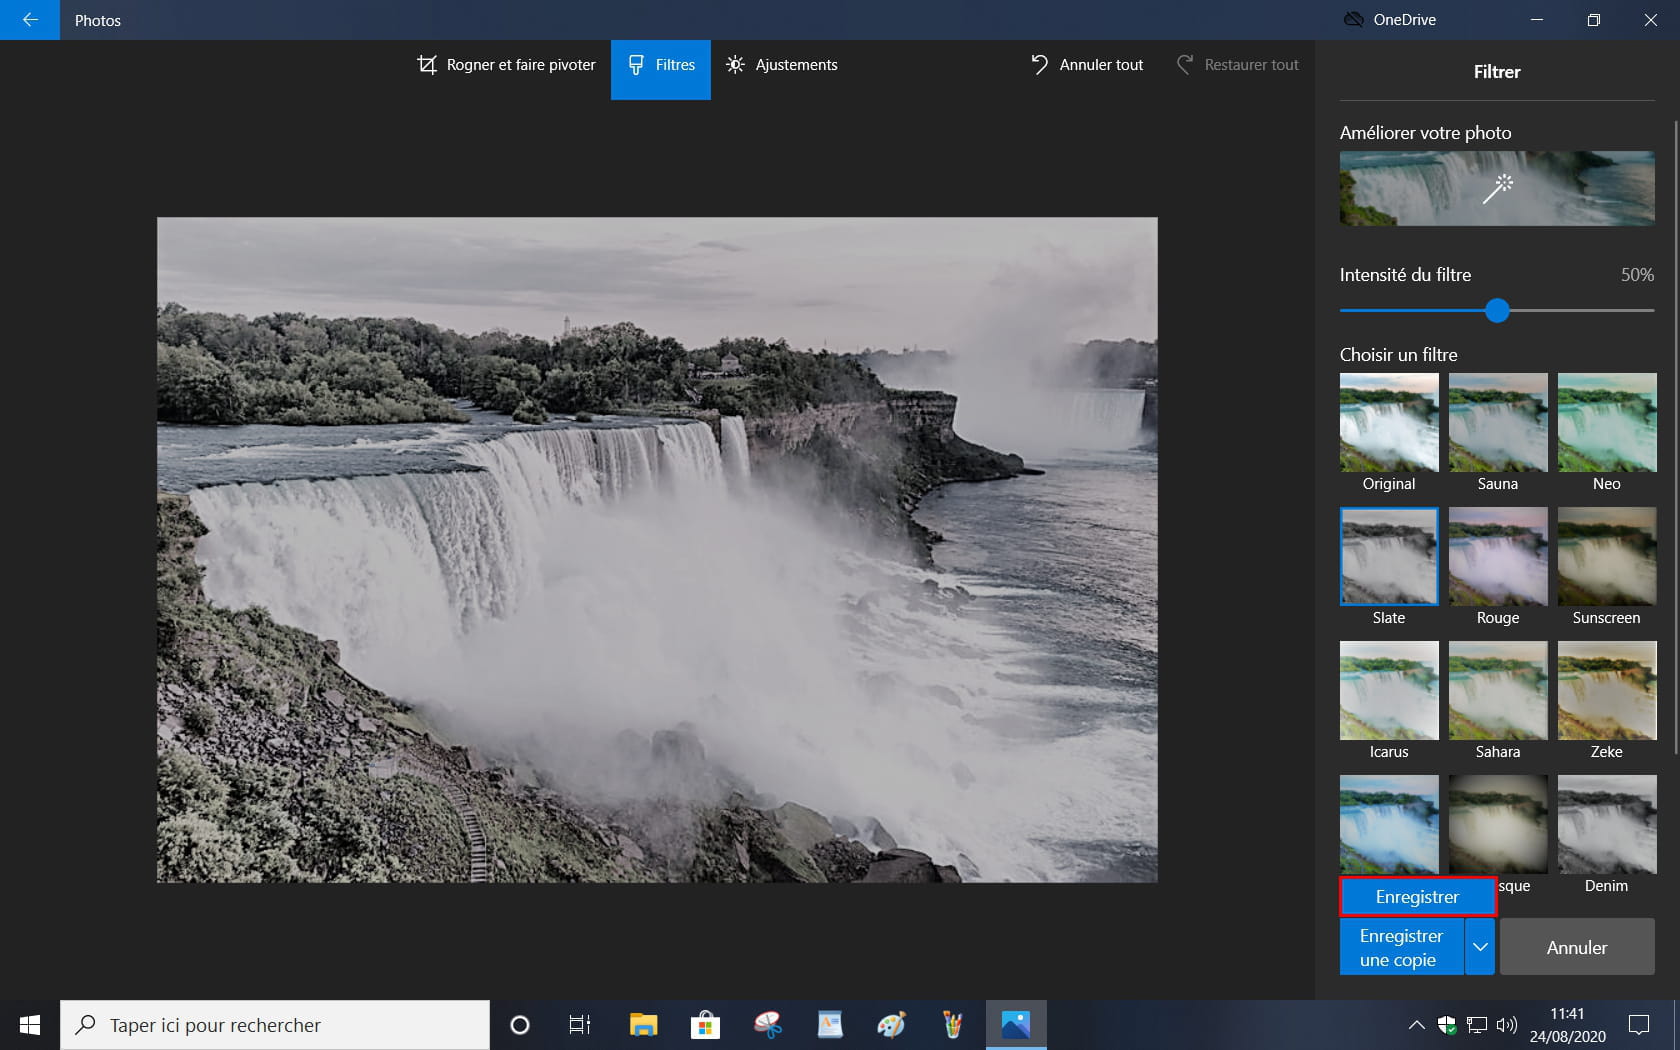This screenshot has width=1680, height=1050.
Task: Show hidden system tray icons
Action: (x=1416, y=1025)
